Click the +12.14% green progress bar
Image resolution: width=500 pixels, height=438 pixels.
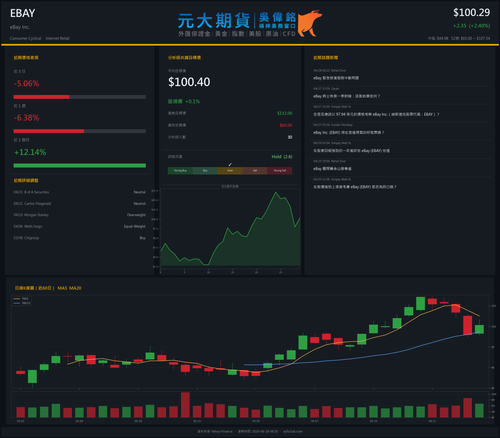[x=80, y=166]
